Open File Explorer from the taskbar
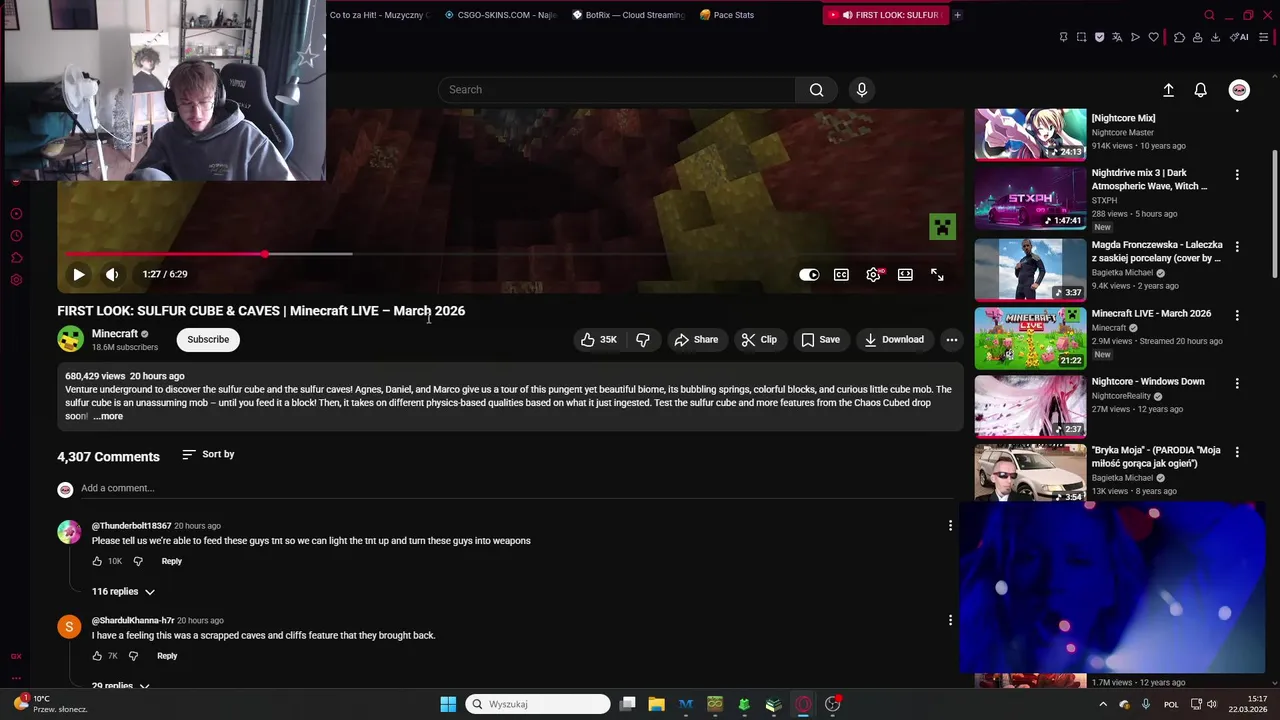 pyautogui.click(x=656, y=704)
